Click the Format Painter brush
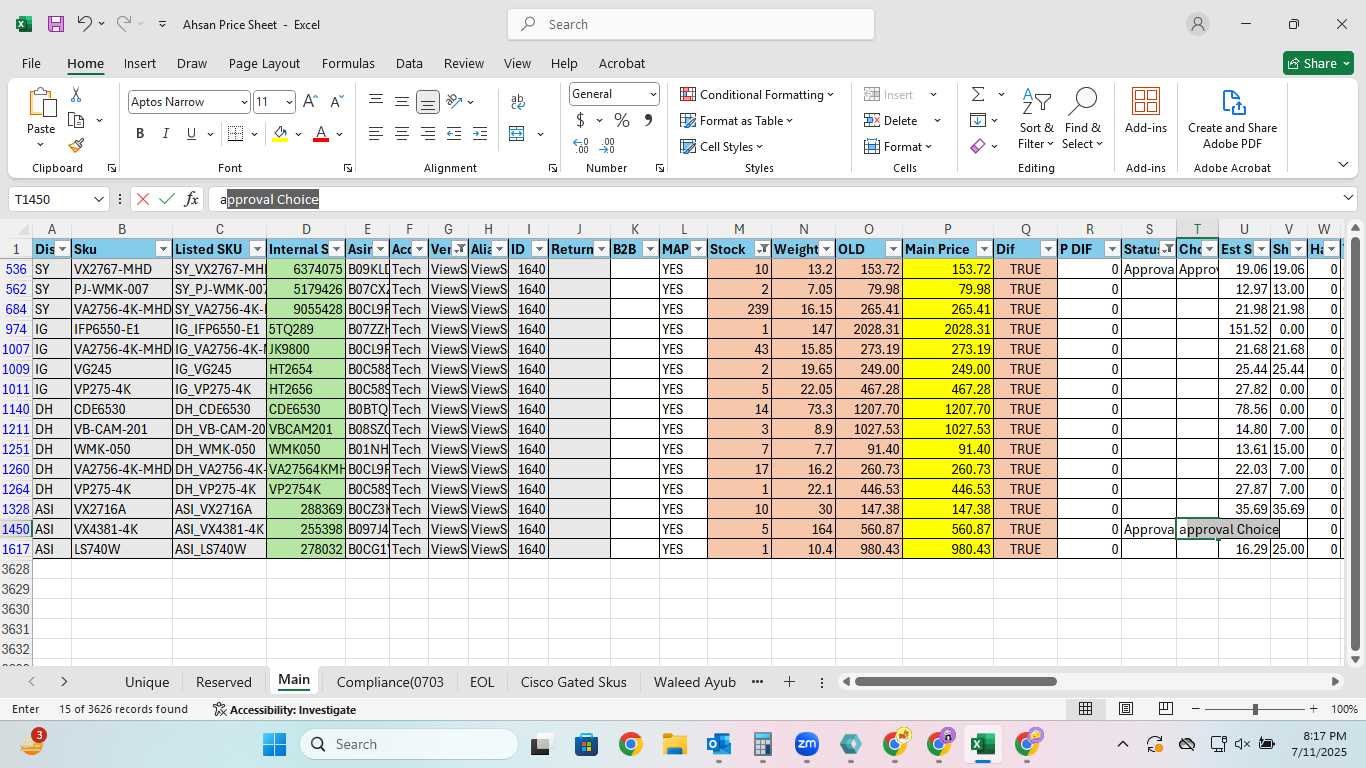This screenshot has height=768, width=1366. tap(76, 145)
